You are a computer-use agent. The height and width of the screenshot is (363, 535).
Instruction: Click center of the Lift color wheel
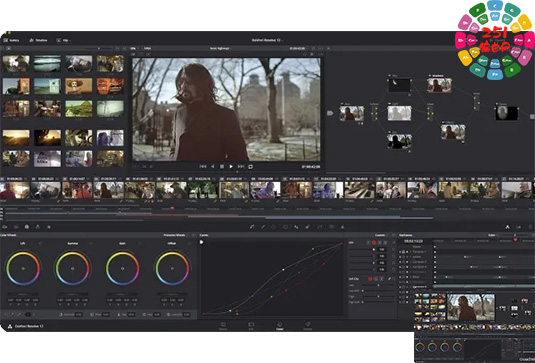point(23,268)
